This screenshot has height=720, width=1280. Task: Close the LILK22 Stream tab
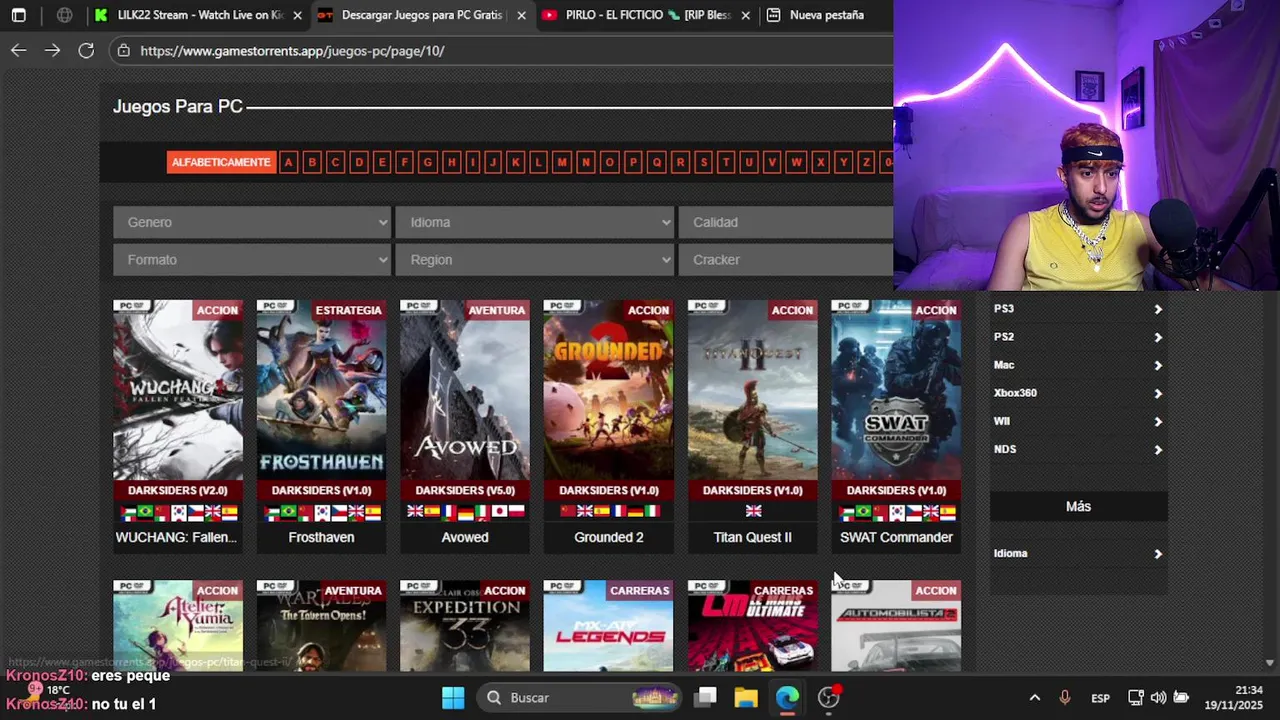click(297, 15)
